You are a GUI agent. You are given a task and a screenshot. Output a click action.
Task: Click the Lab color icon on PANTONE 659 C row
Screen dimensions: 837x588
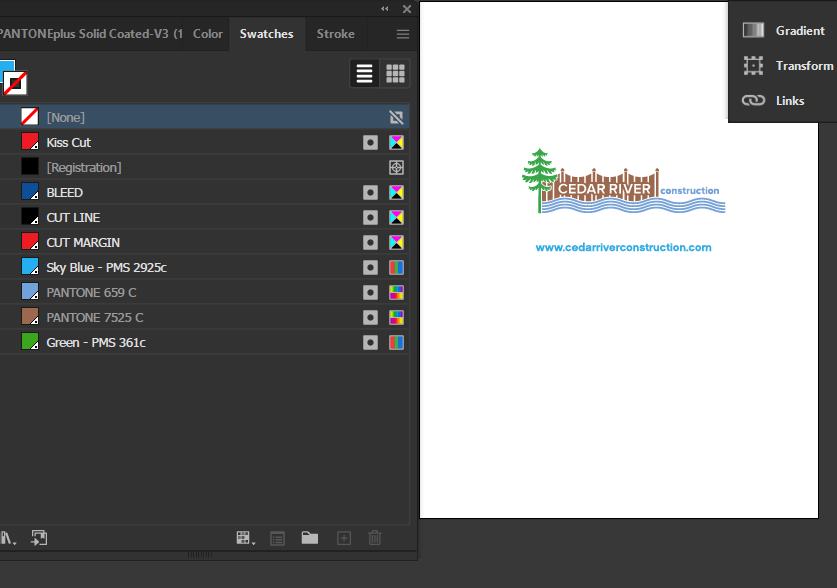click(x=396, y=292)
